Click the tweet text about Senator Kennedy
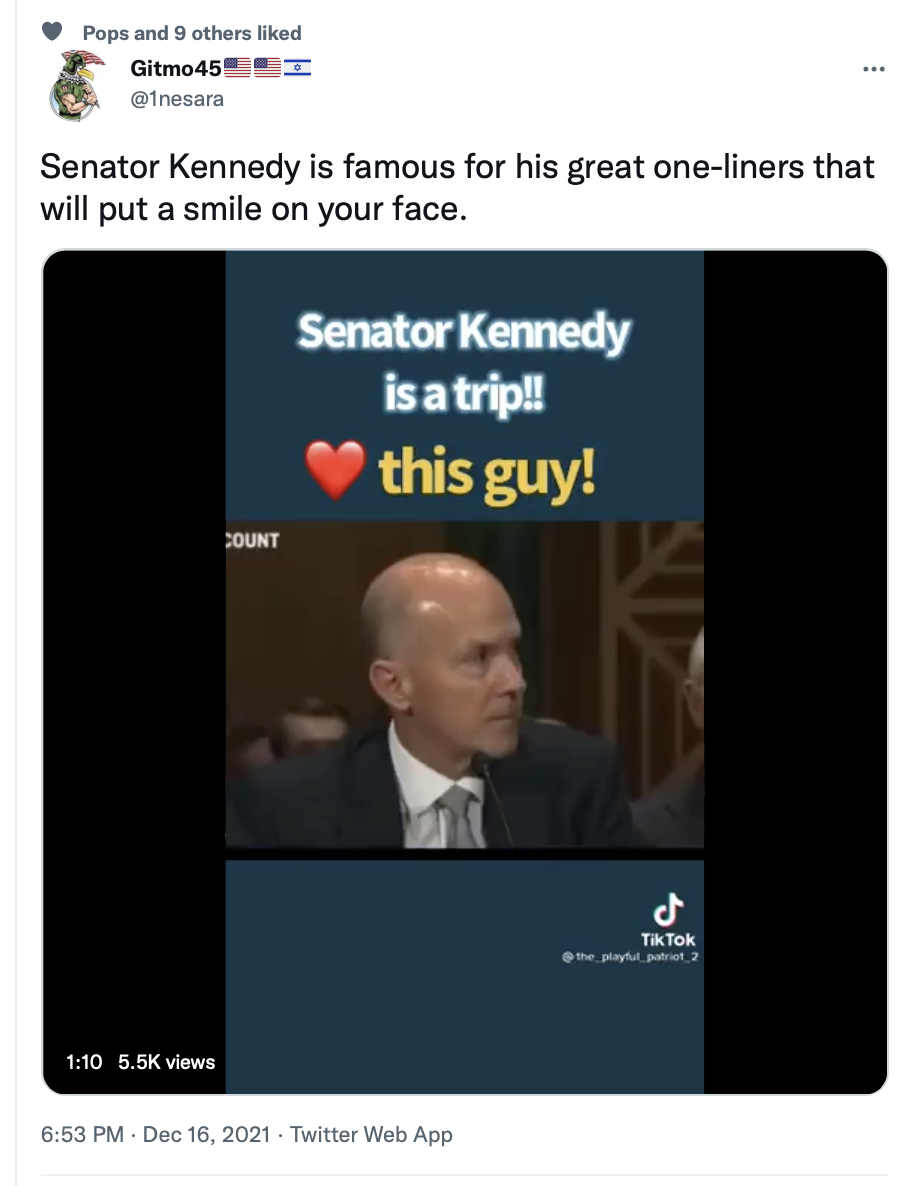Screen dimensions: 912x1186 457,188
